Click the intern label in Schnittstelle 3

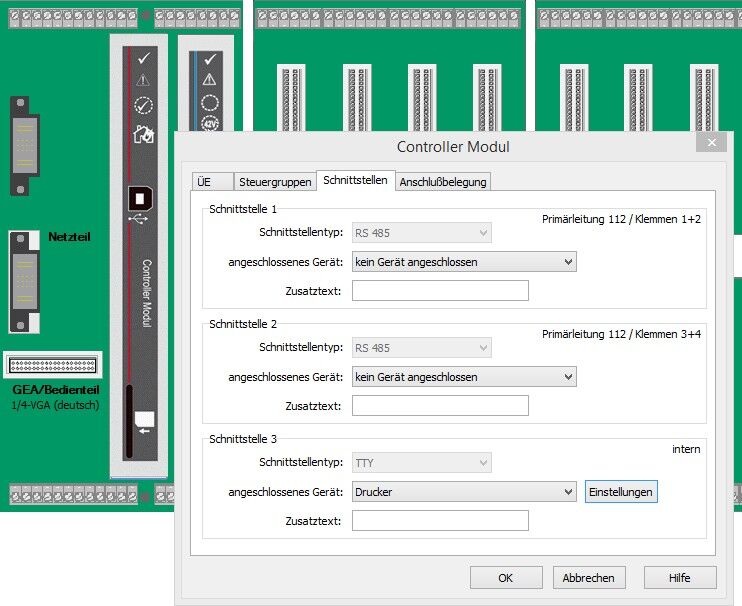tap(686, 449)
